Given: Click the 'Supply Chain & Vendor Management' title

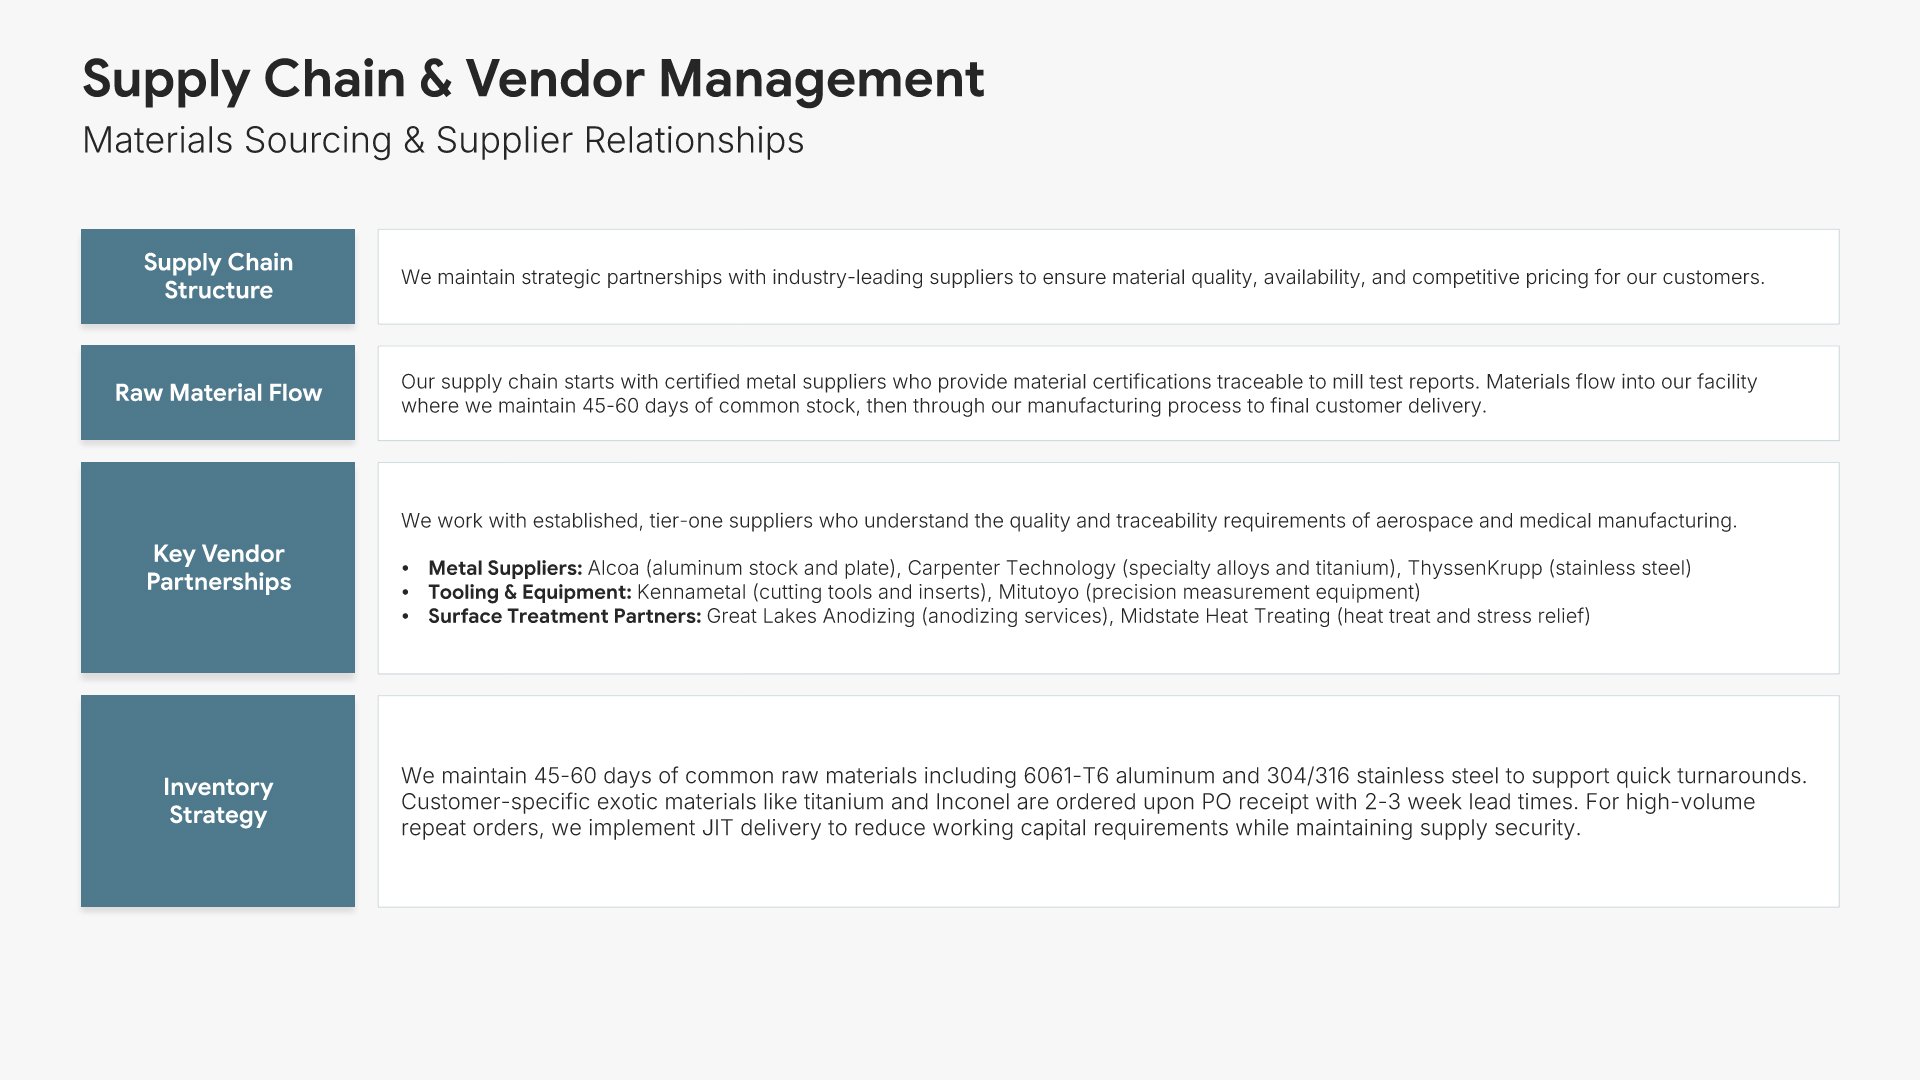Looking at the screenshot, I should [533, 79].
